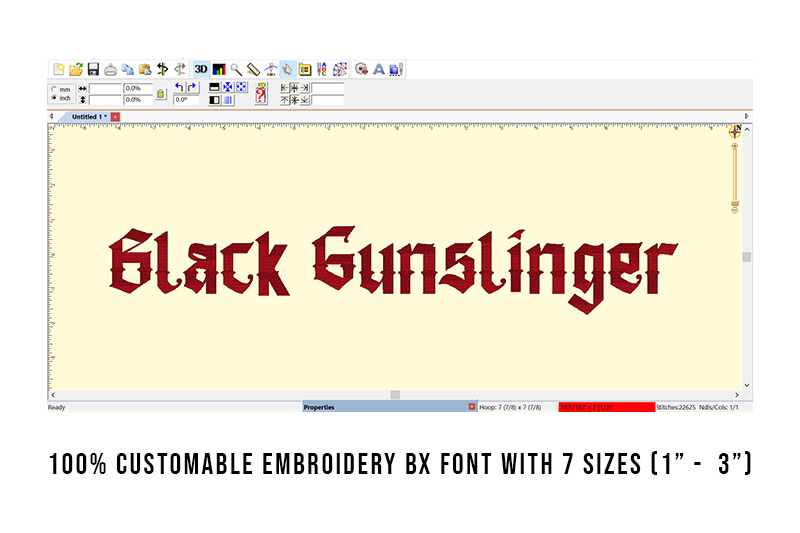Open the hoop preferences icon
Image resolution: width=800 pixels, height=533 pixels.
(x=305, y=69)
